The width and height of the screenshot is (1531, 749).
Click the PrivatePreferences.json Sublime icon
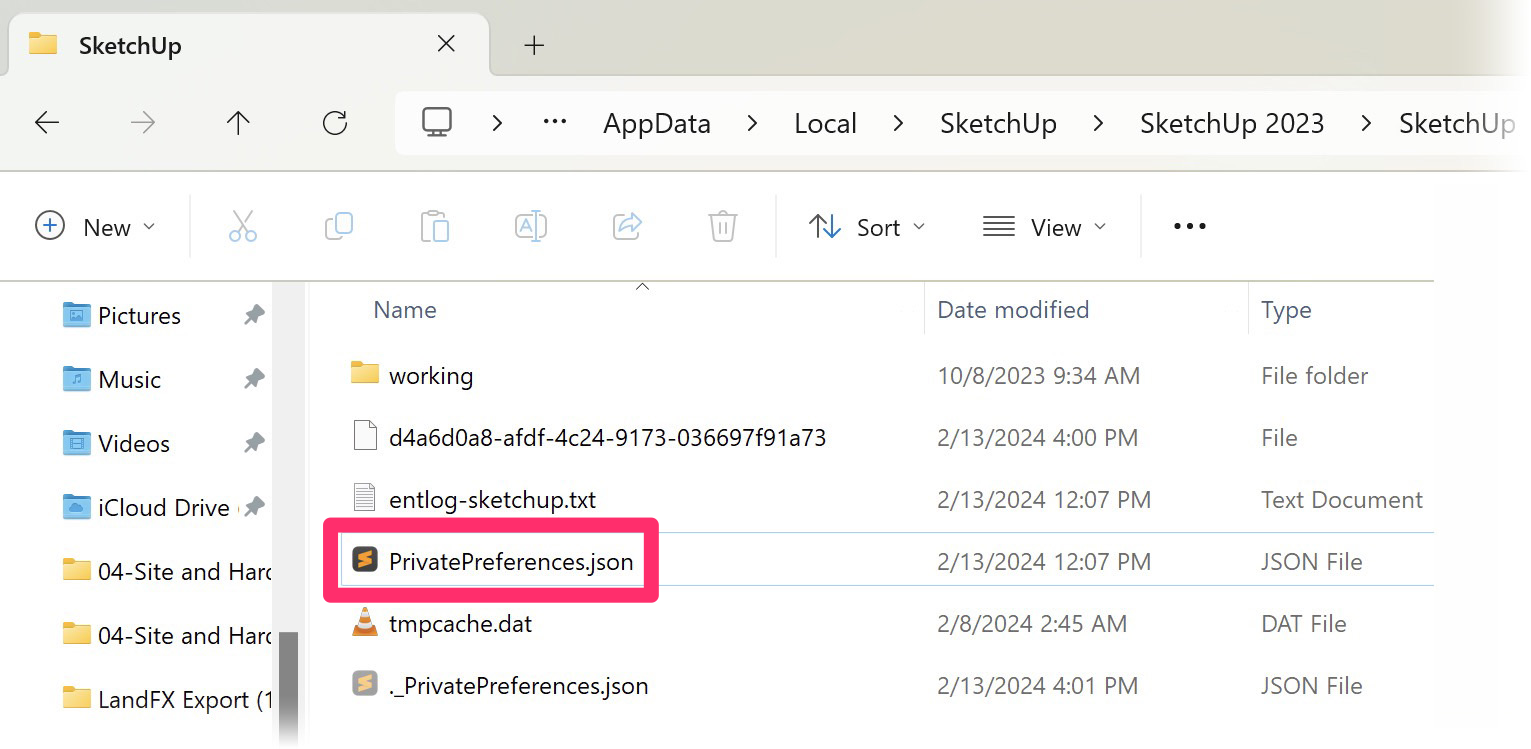click(365, 560)
